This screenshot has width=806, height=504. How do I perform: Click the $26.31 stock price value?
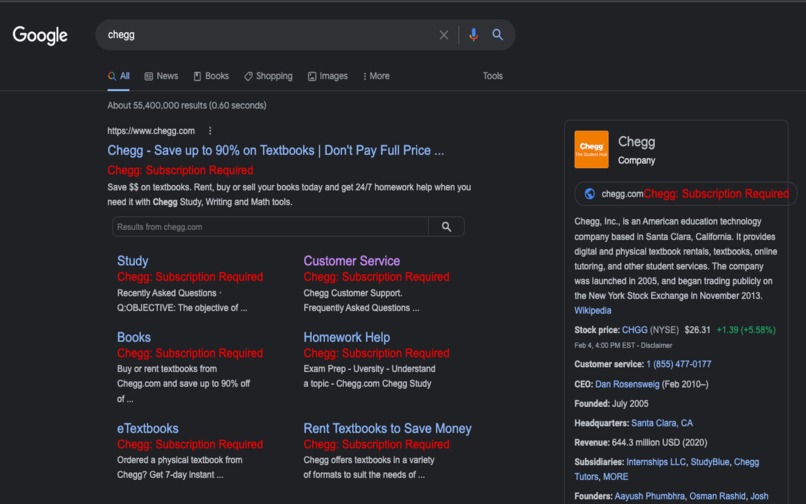pos(697,330)
